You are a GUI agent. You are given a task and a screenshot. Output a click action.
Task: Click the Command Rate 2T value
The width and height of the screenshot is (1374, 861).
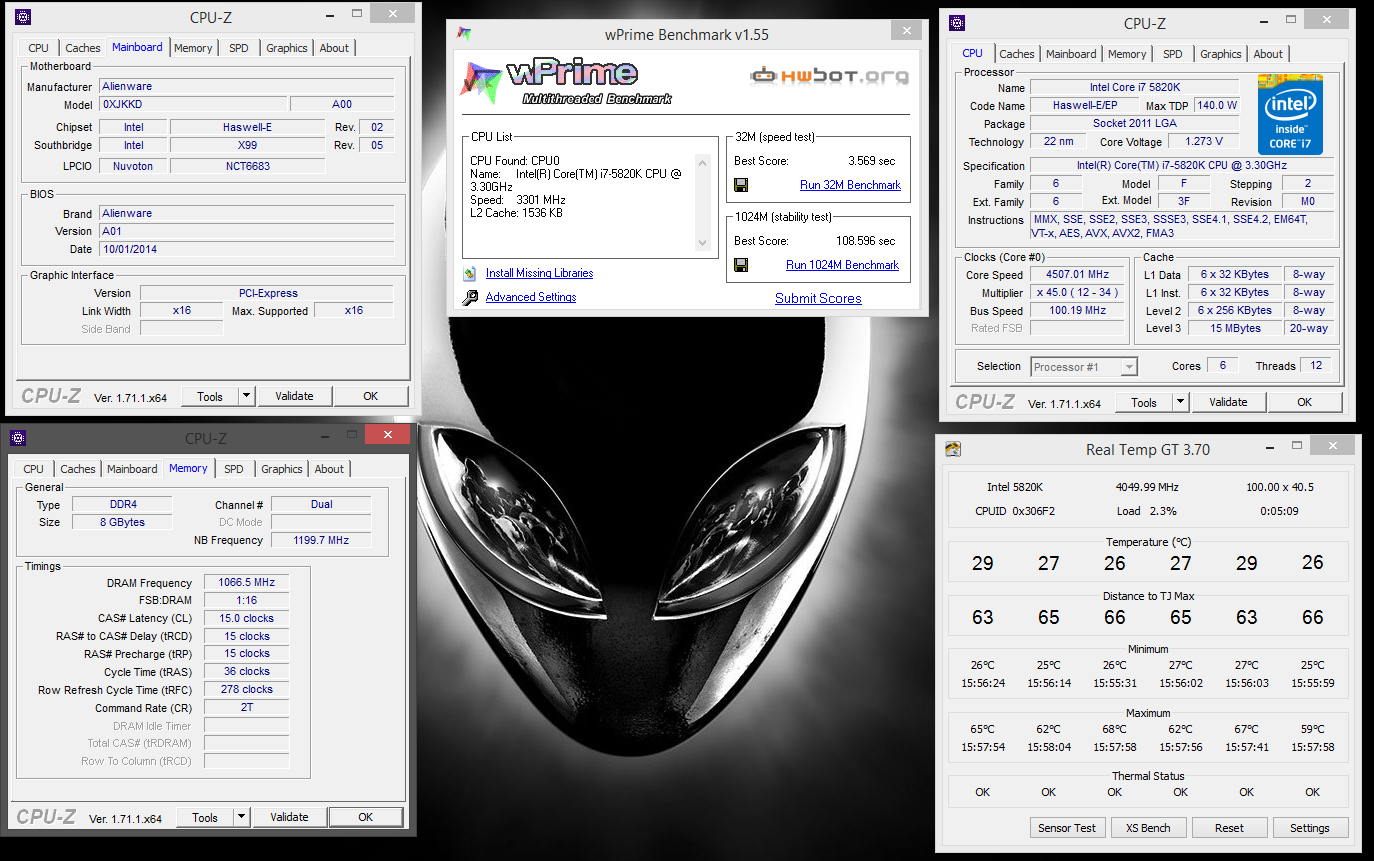[246, 708]
